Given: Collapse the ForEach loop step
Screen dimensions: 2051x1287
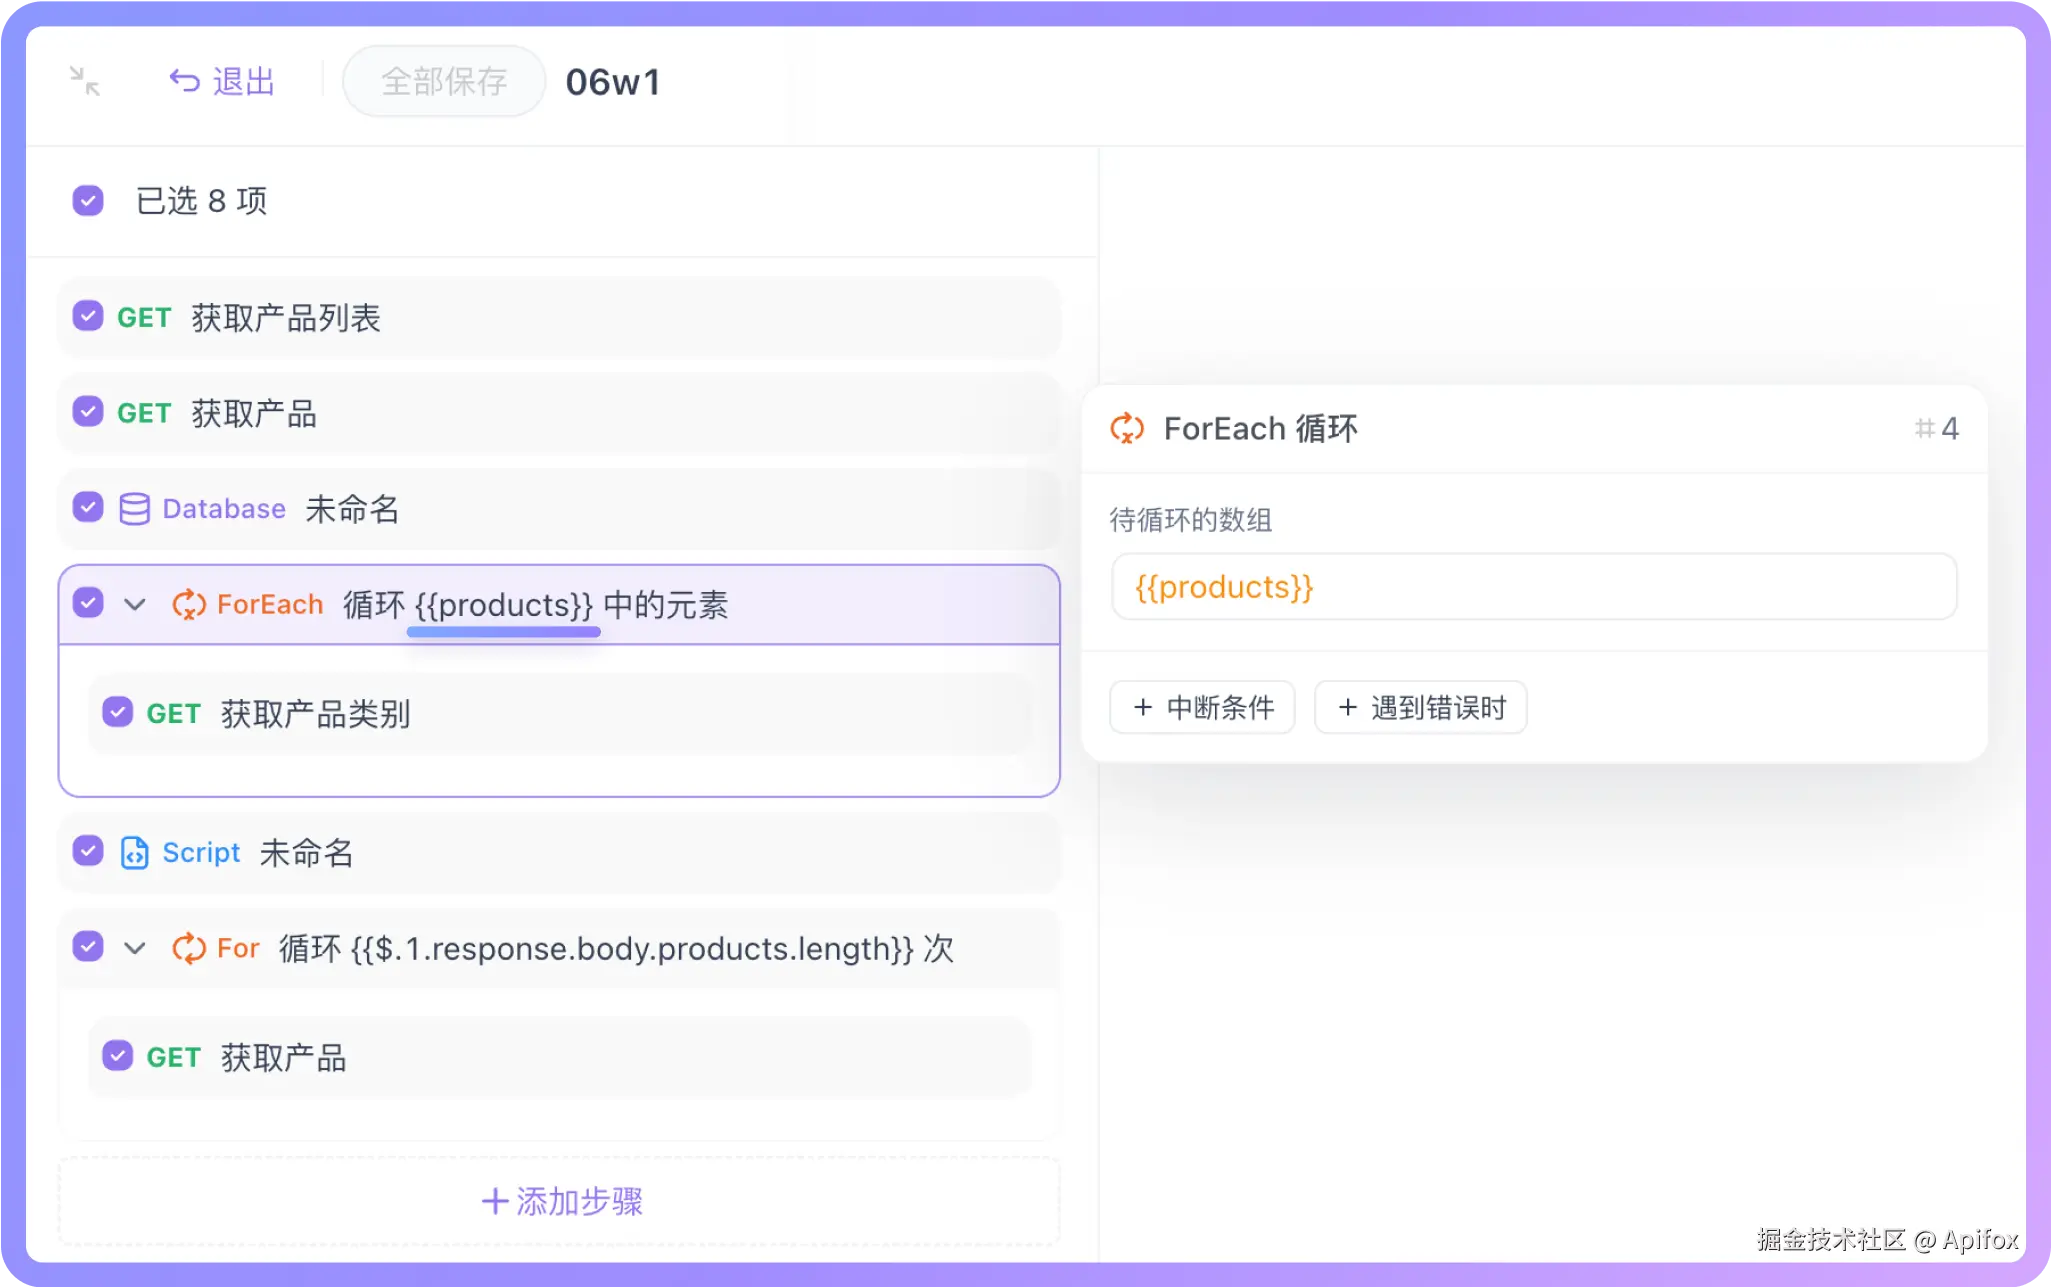Looking at the screenshot, I should [x=135, y=605].
